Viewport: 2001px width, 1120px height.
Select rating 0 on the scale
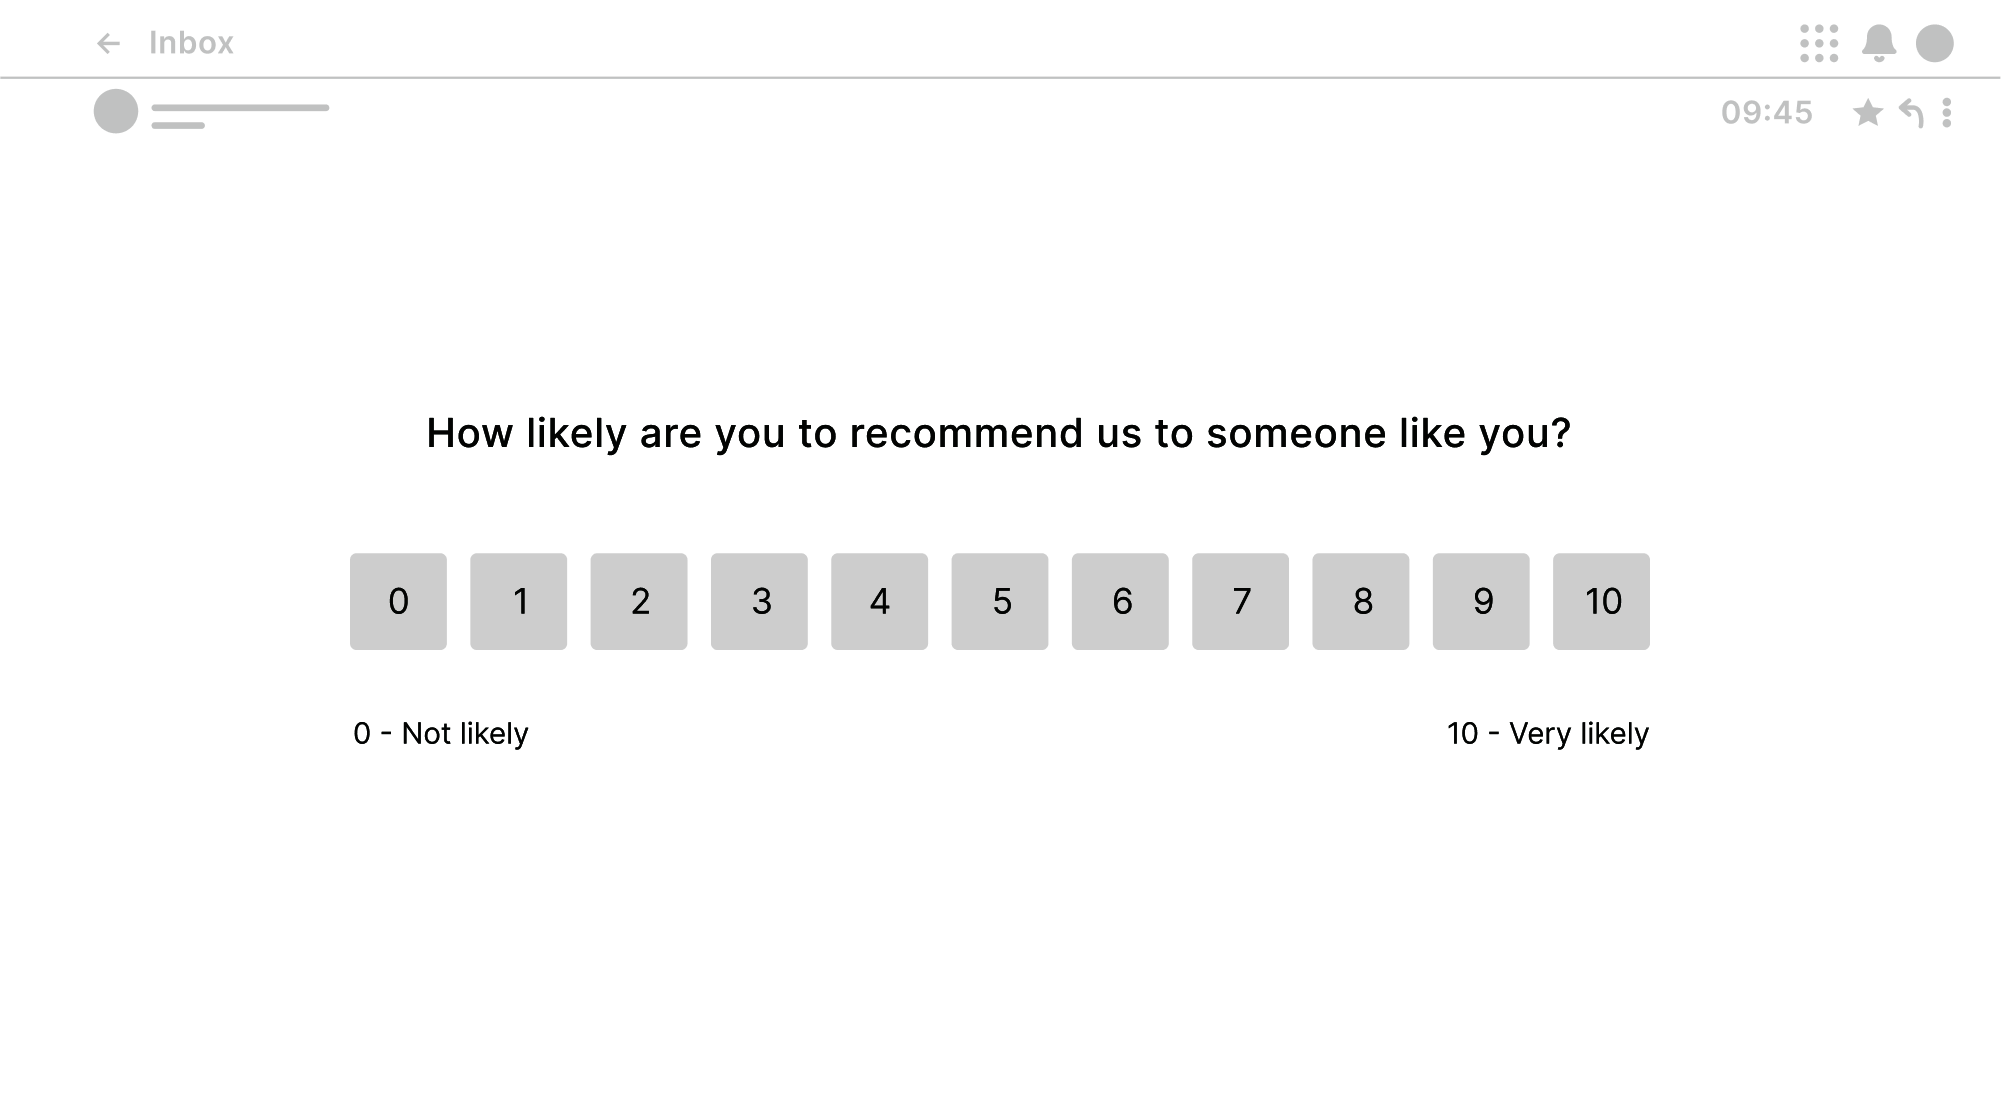(x=398, y=601)
